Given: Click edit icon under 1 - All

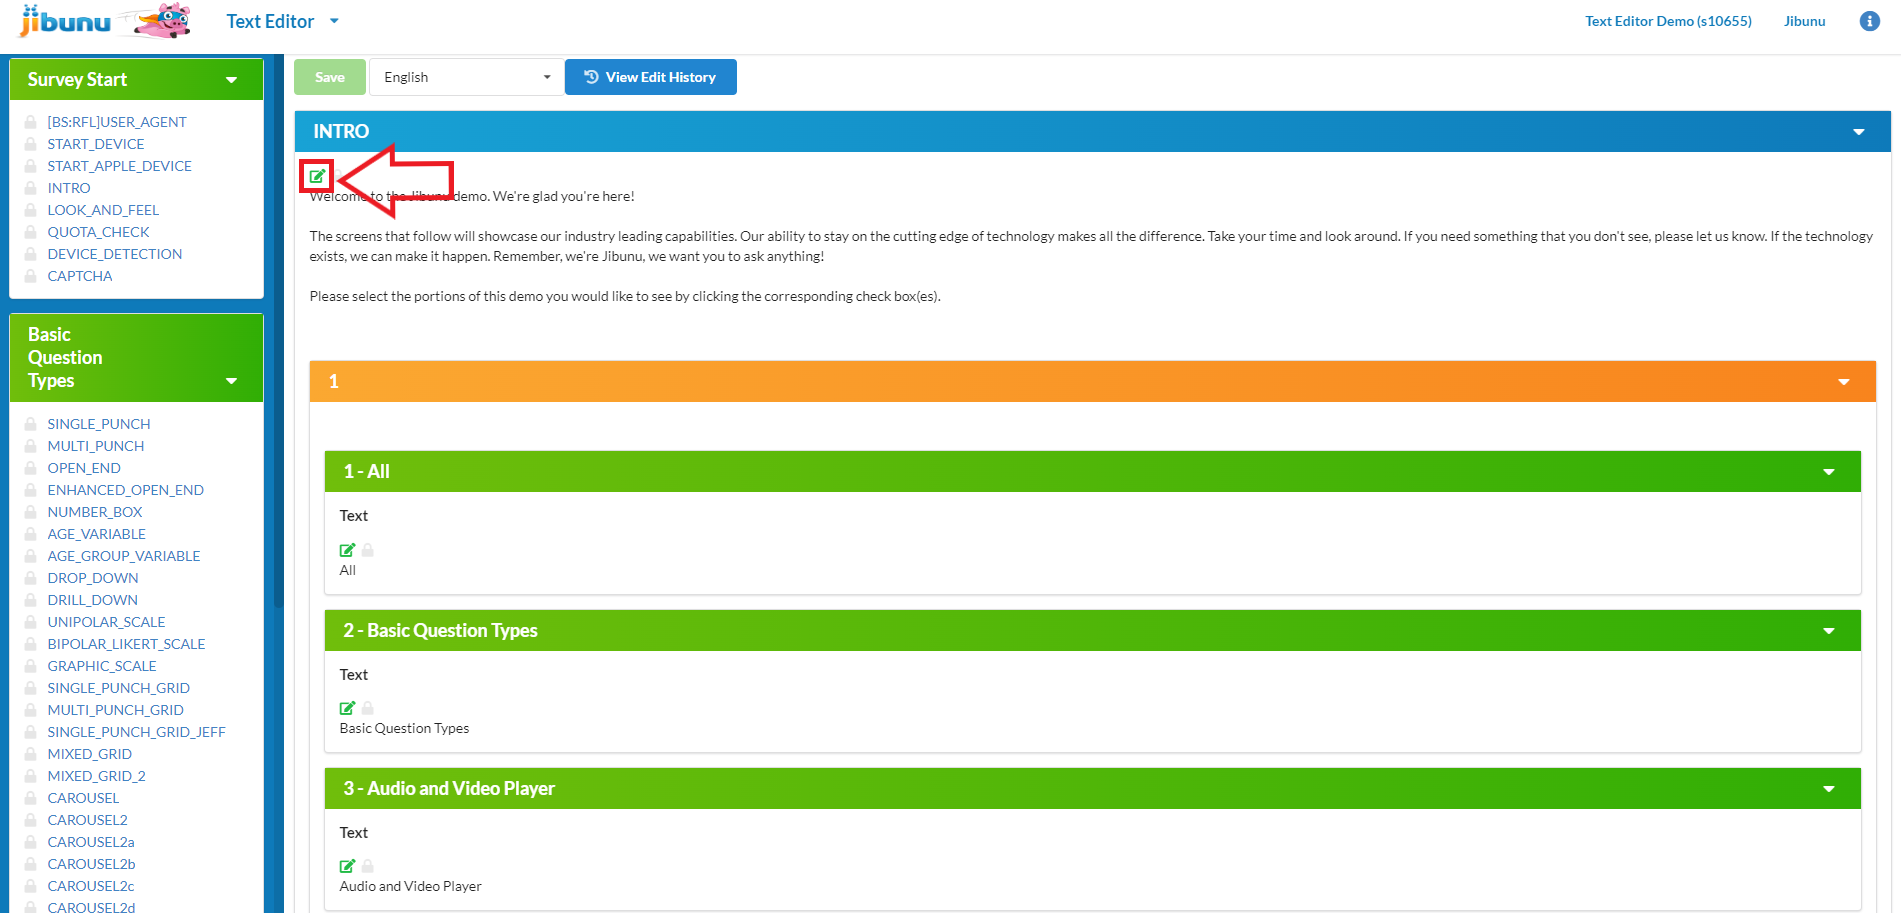Looking at the screenshot, I should point(347,550).
